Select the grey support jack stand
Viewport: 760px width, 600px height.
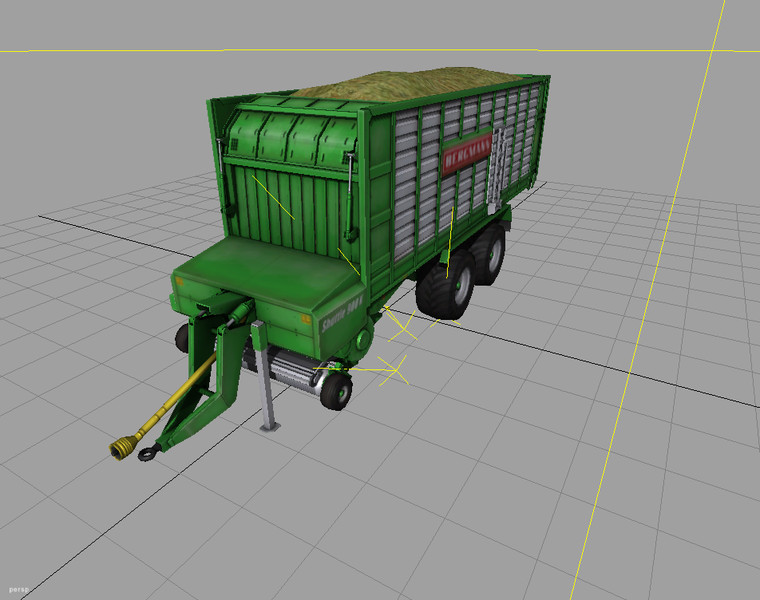pyautogui.click(x=264, y=376)
